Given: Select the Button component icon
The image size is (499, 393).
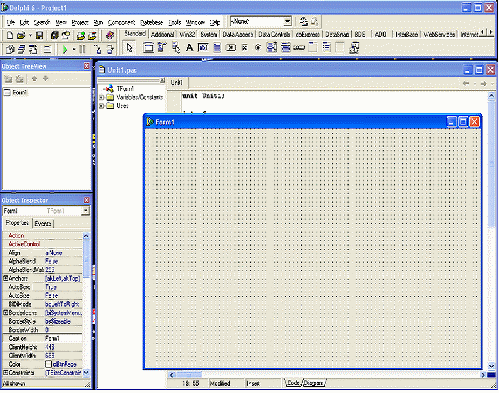Looking at the screenshot, I should 231,48.
